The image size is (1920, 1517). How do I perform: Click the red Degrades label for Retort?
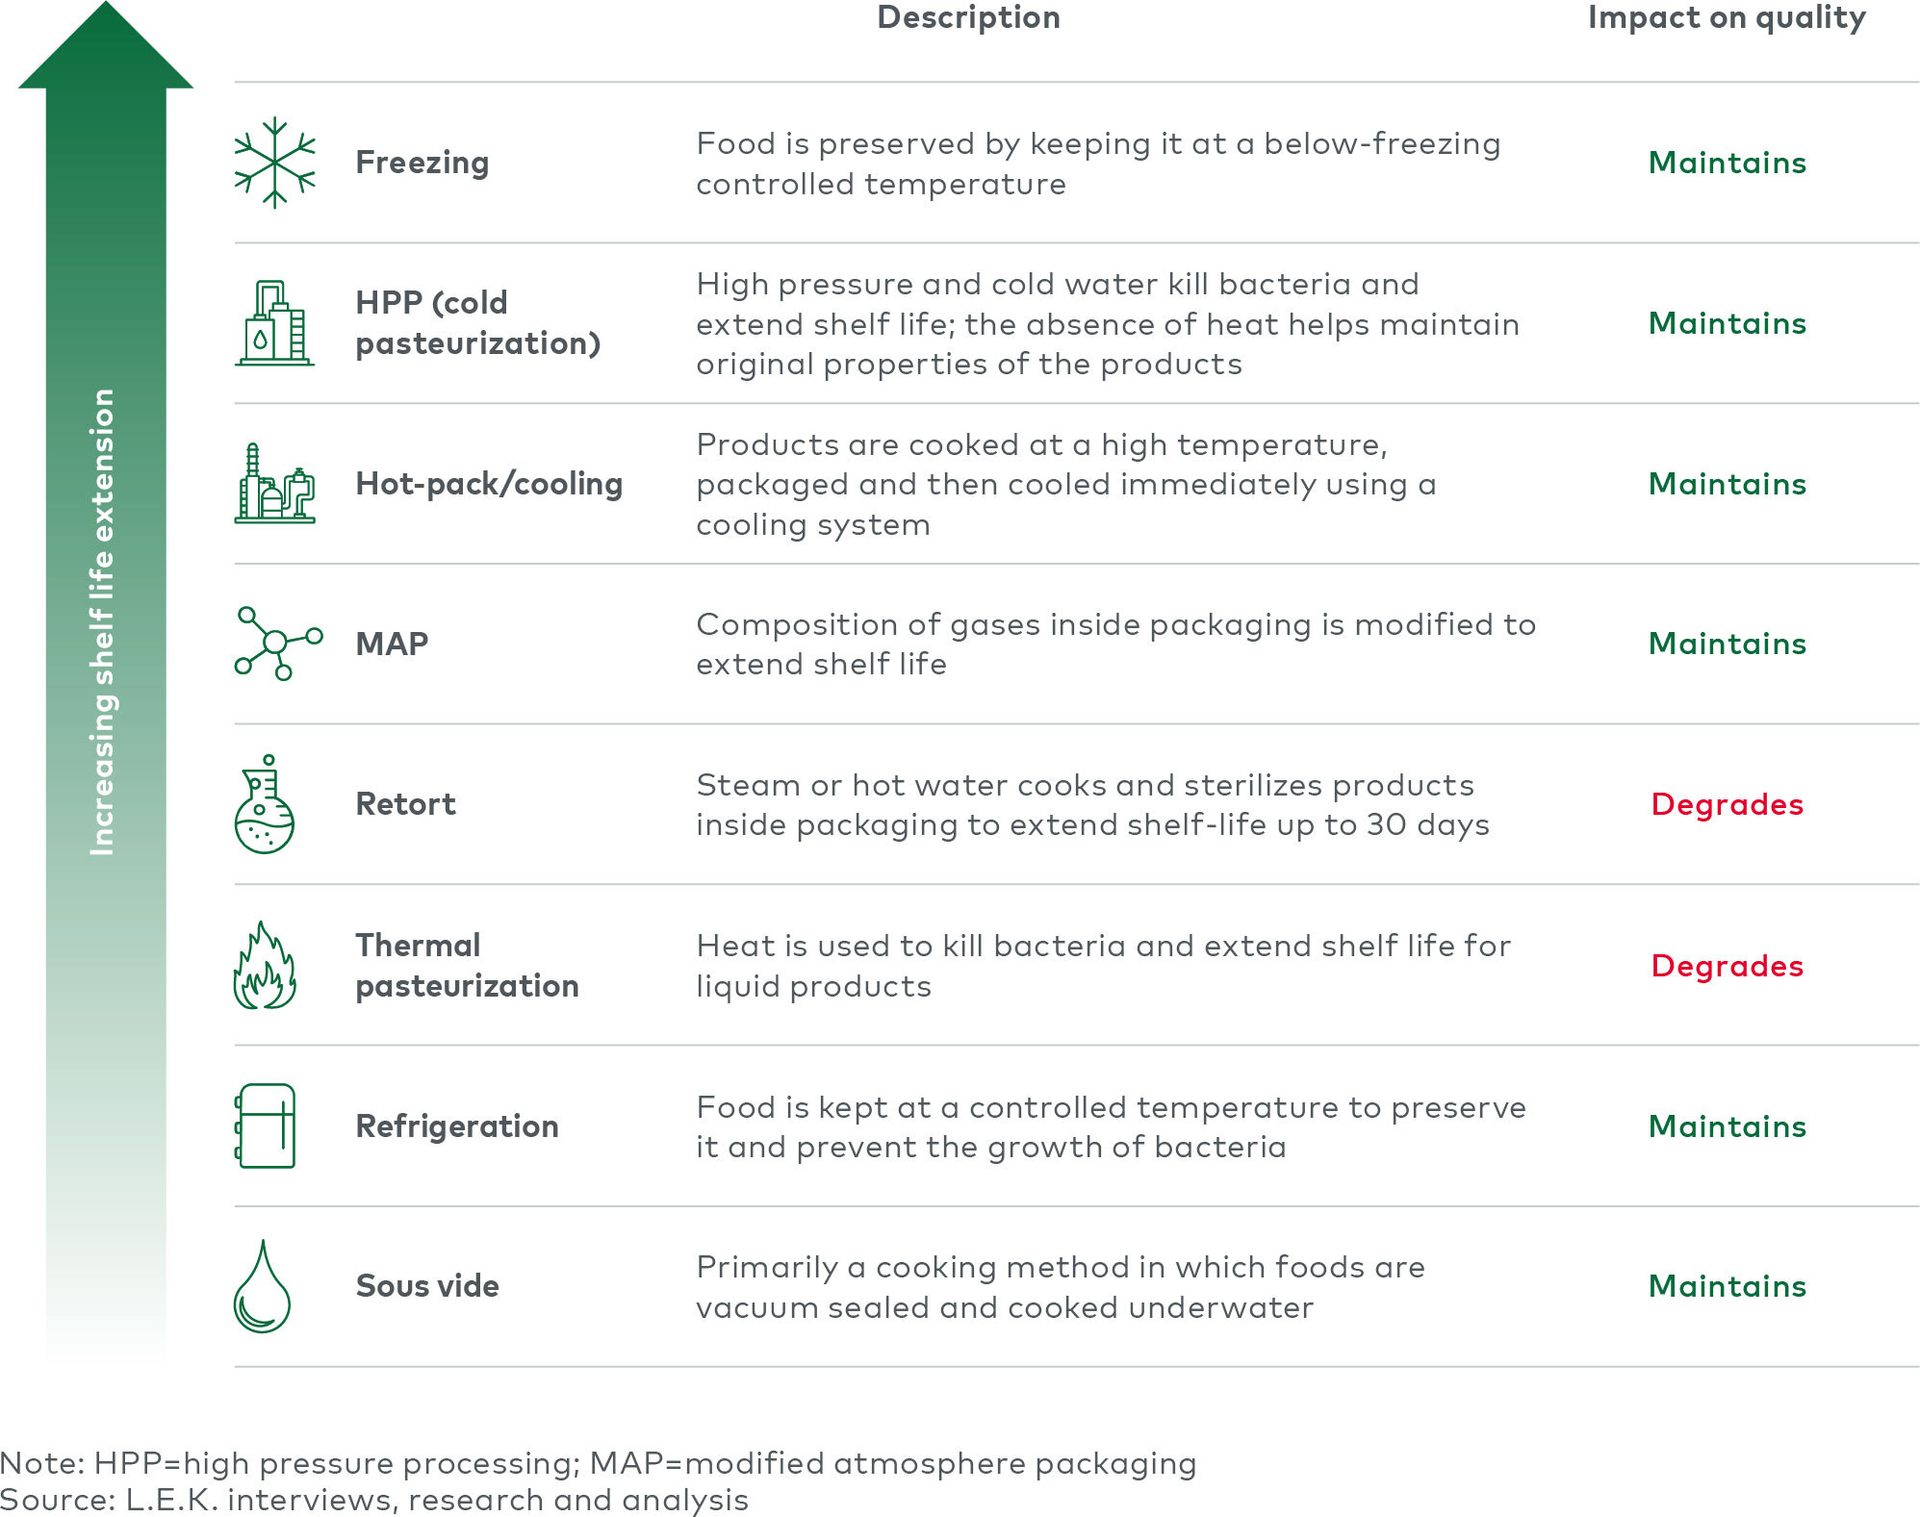[1727, 804]
